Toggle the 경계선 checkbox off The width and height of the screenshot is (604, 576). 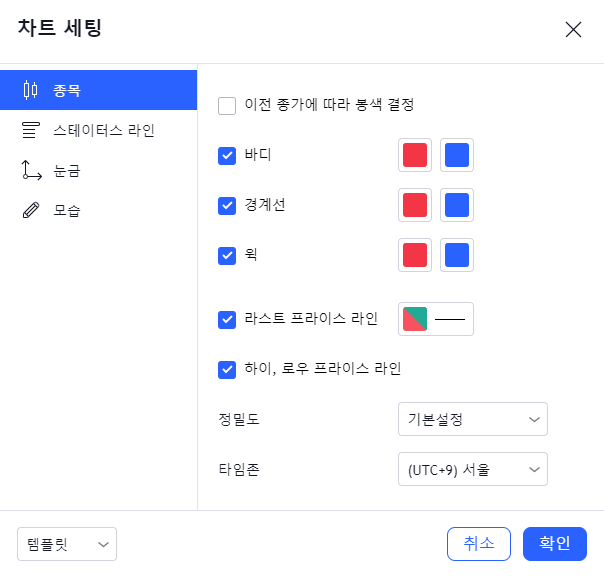click(227, 205)
